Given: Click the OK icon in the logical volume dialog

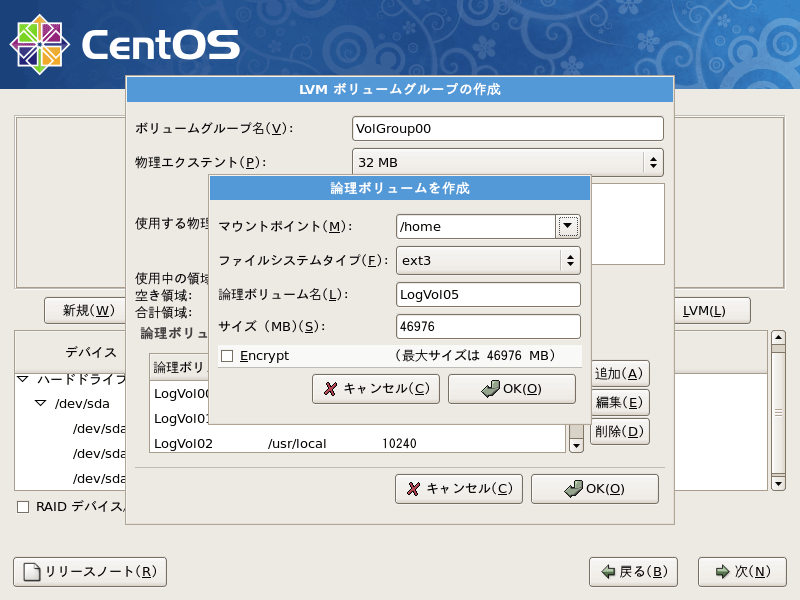Looking at the screenshot, I should pos(489,389).
